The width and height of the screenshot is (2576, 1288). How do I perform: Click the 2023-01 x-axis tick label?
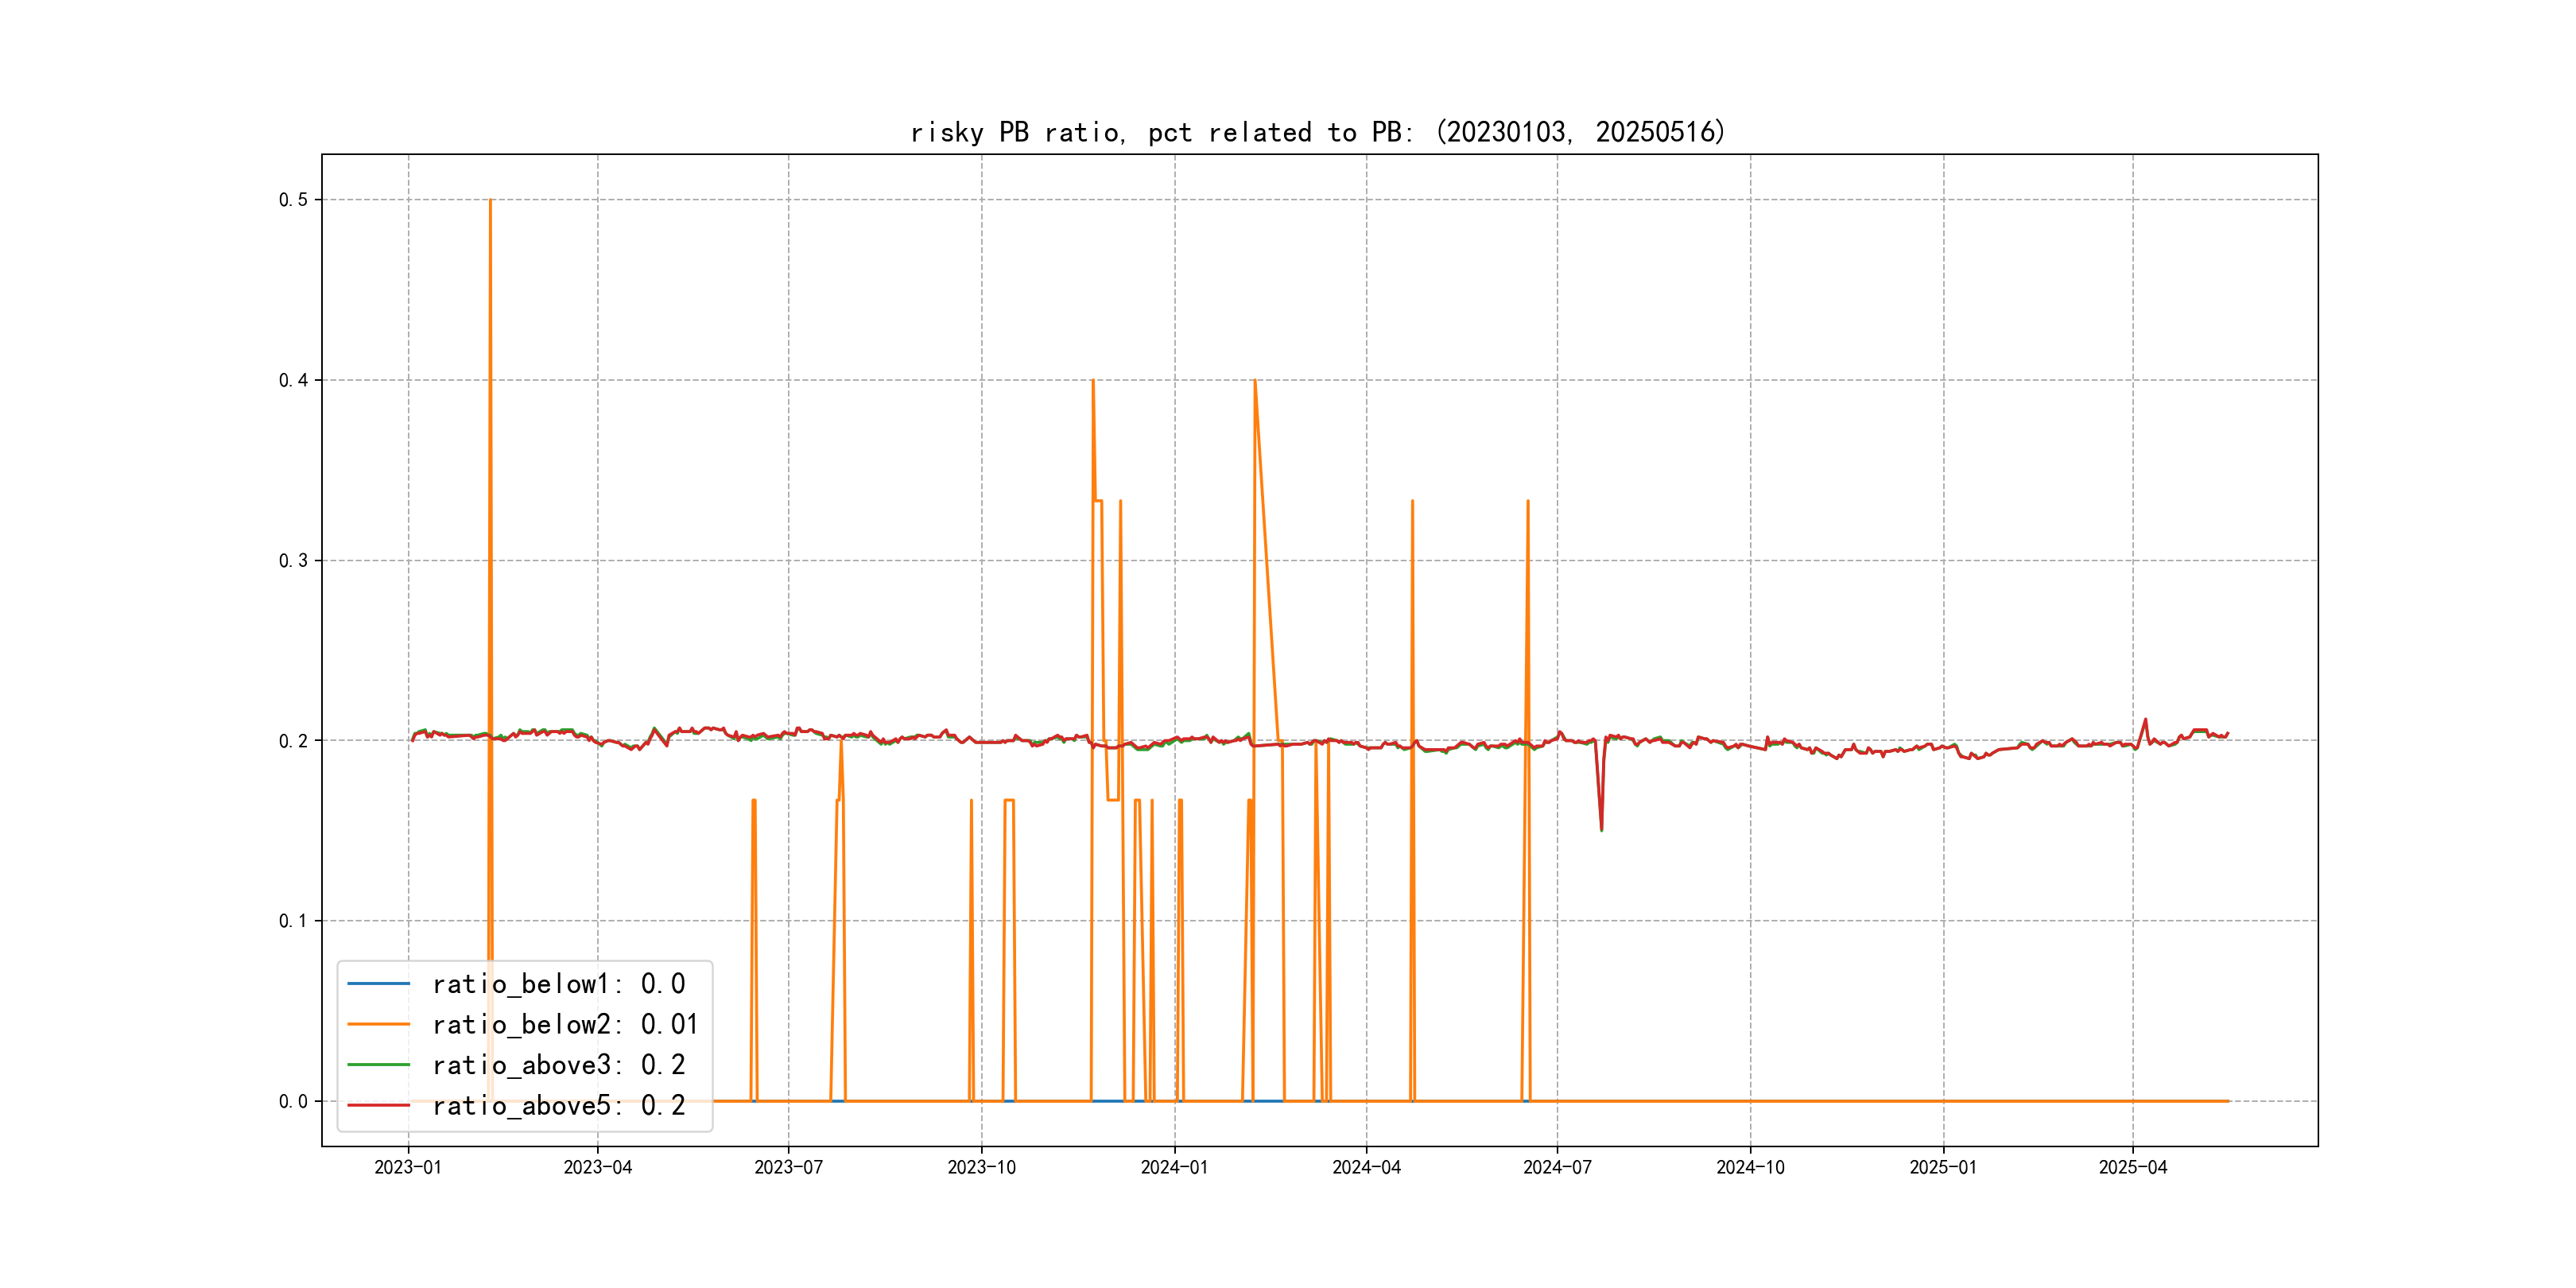point(408,1167)
